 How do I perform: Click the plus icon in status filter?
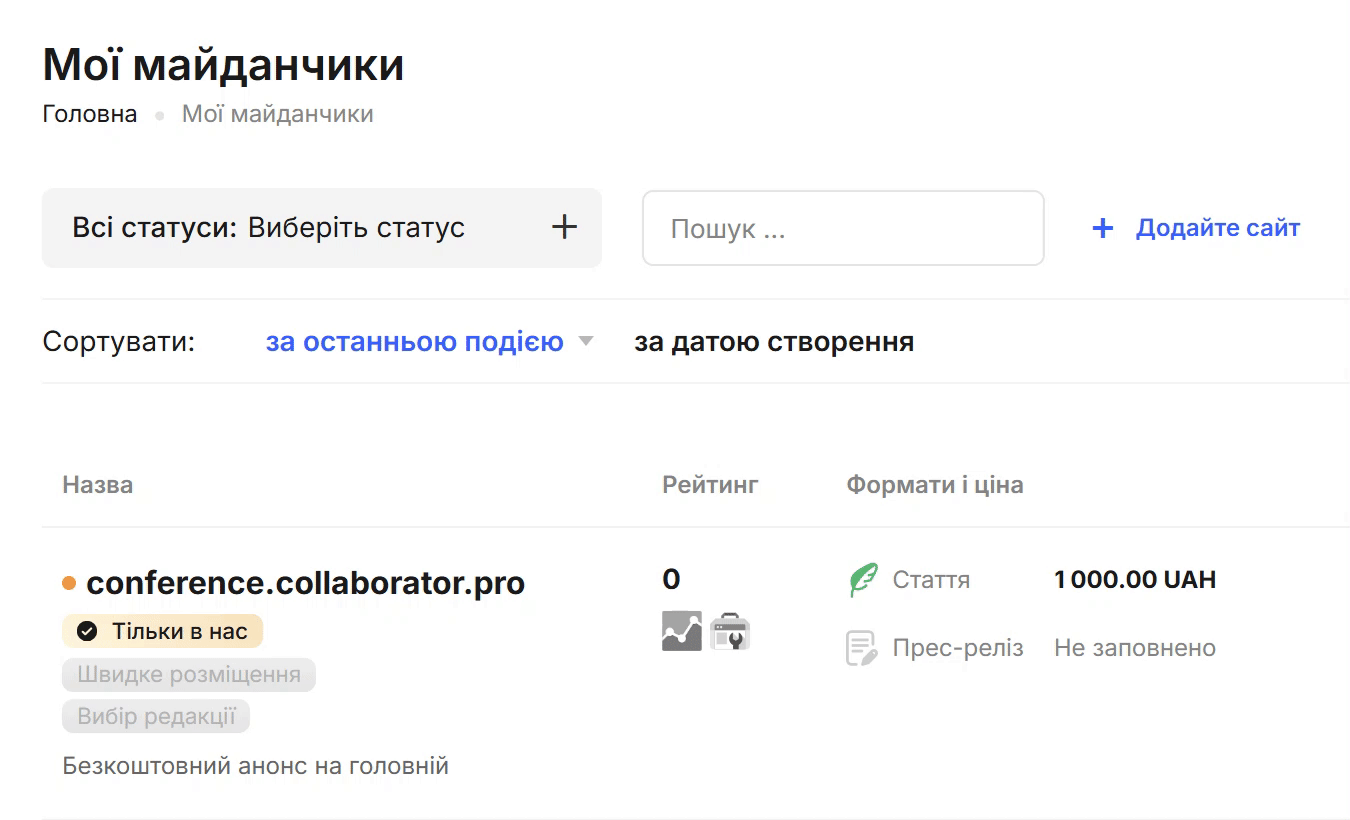point(565,227)
